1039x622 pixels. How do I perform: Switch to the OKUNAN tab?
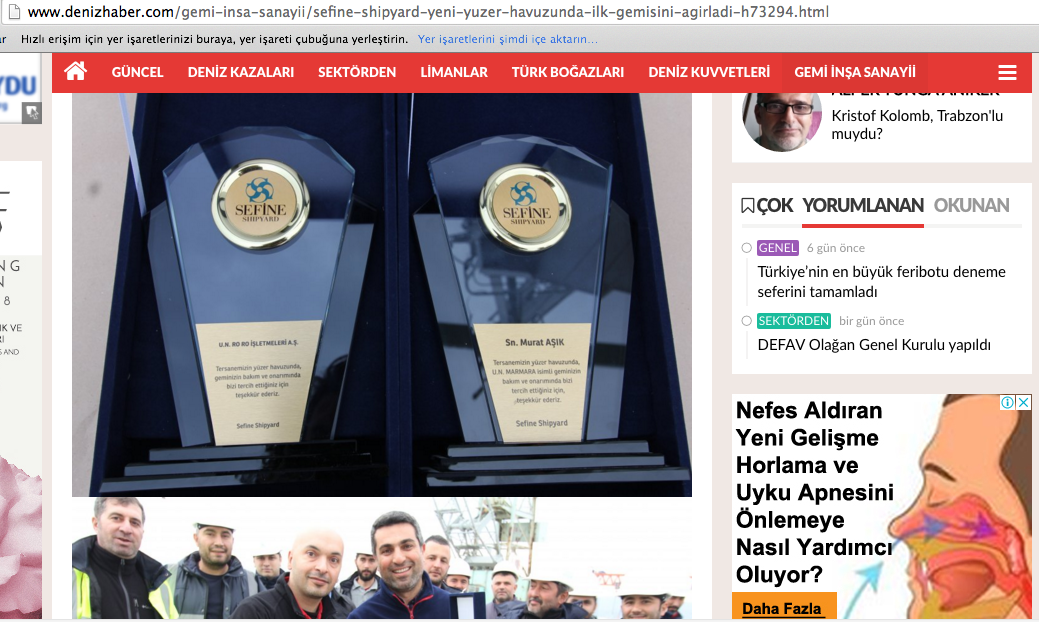pyautogui.click(x=971, y=205)
